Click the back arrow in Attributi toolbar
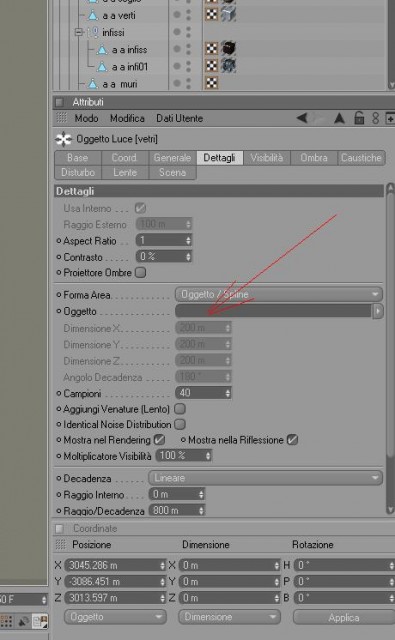This screenshot has width=395, height=640. 302,118
